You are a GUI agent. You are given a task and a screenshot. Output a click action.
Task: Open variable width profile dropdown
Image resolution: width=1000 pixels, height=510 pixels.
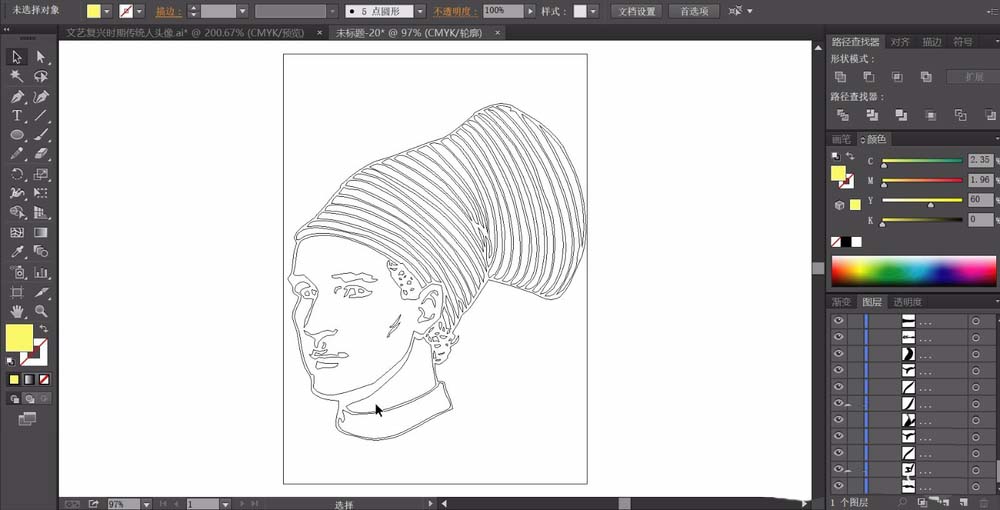[x=333, y=11]
